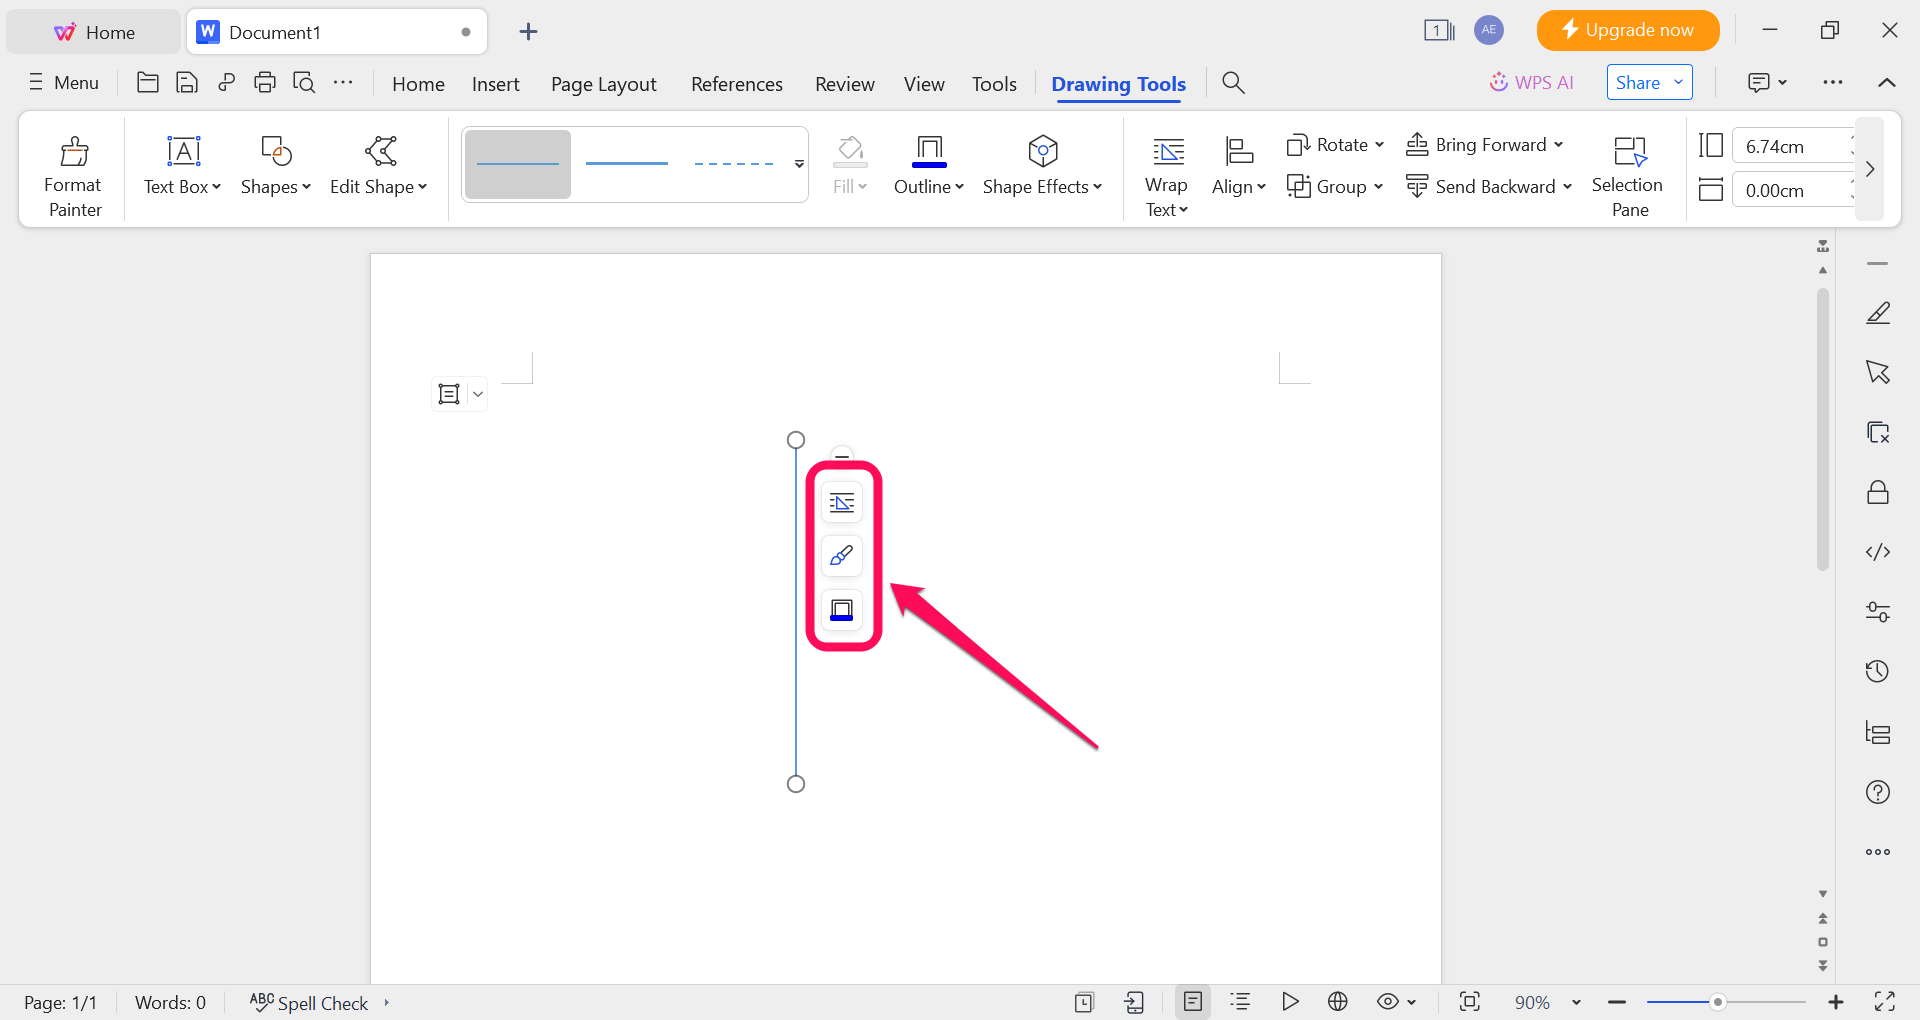This screenshot has width=1920, height=1020.
Task: Switch to outline view in status bar
Action: click(x=1240, y=1002)
